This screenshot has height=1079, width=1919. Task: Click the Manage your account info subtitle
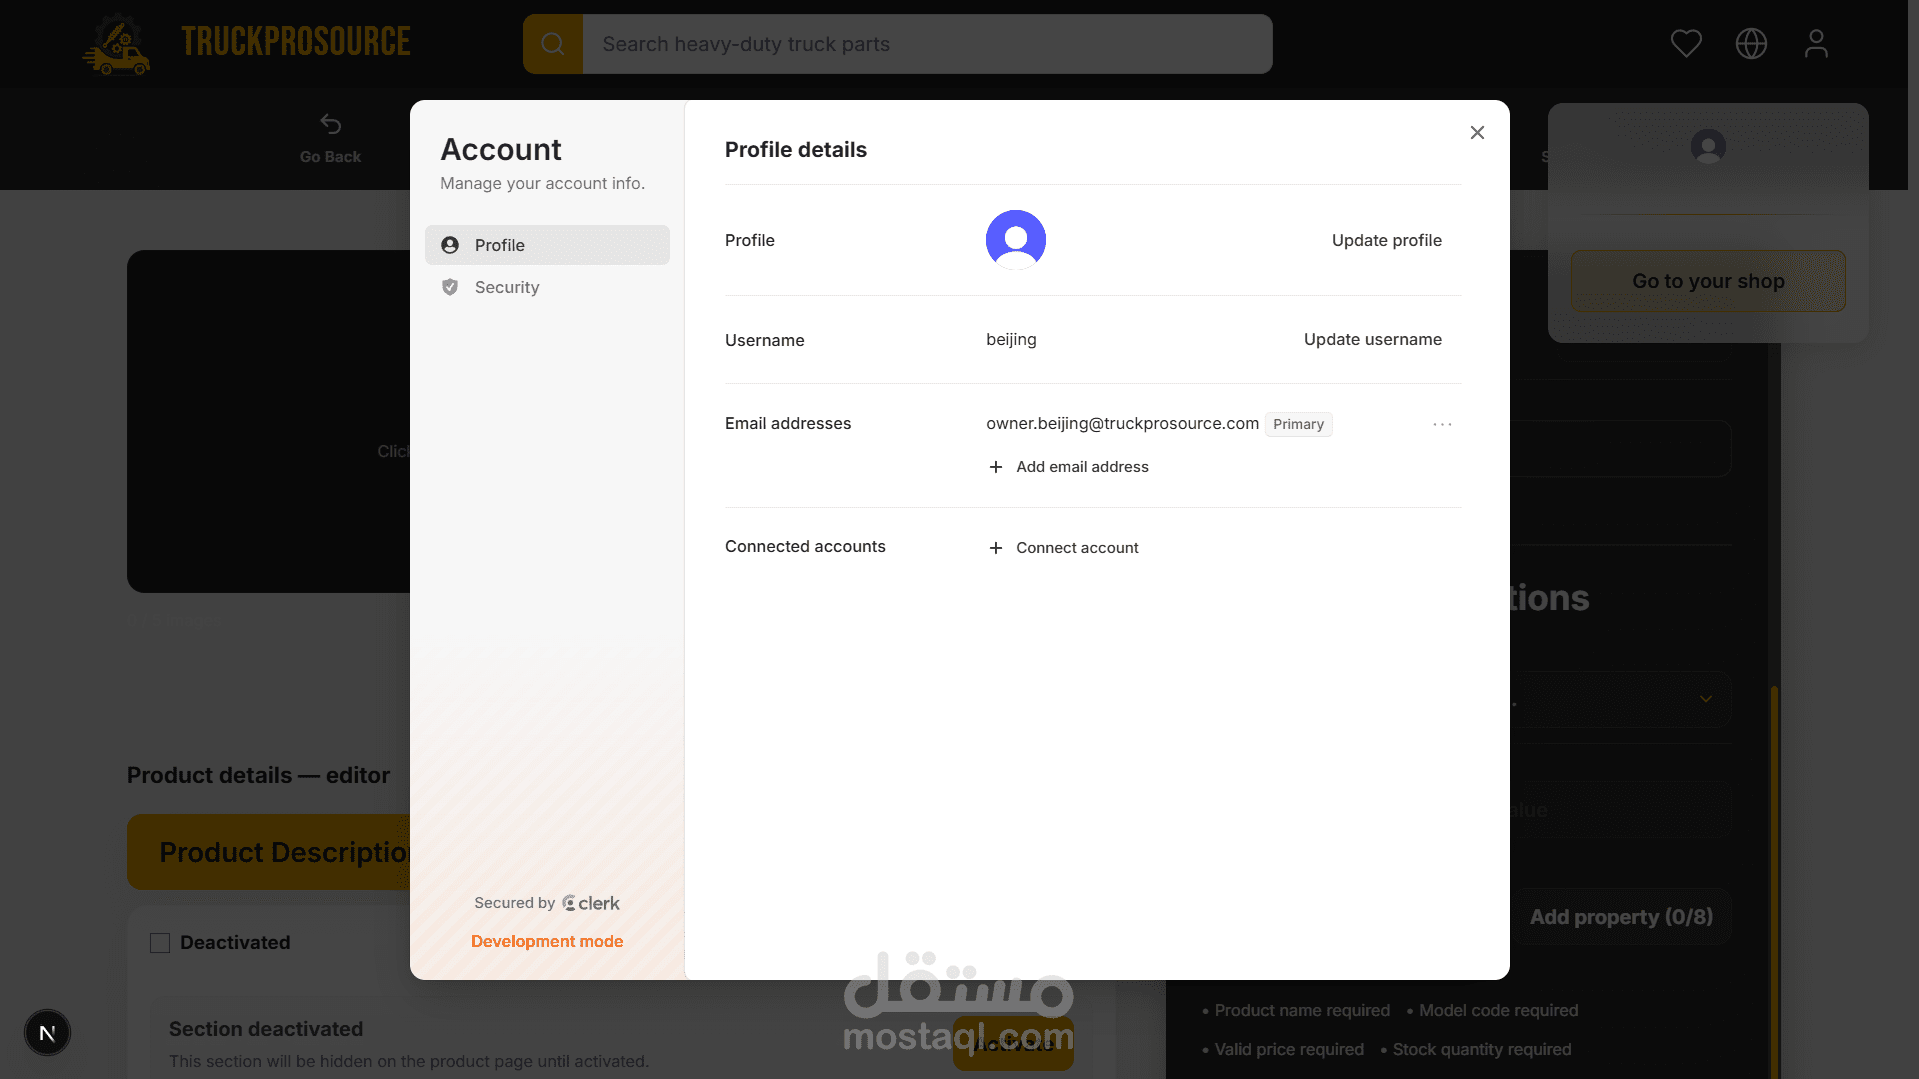point(542,183)
